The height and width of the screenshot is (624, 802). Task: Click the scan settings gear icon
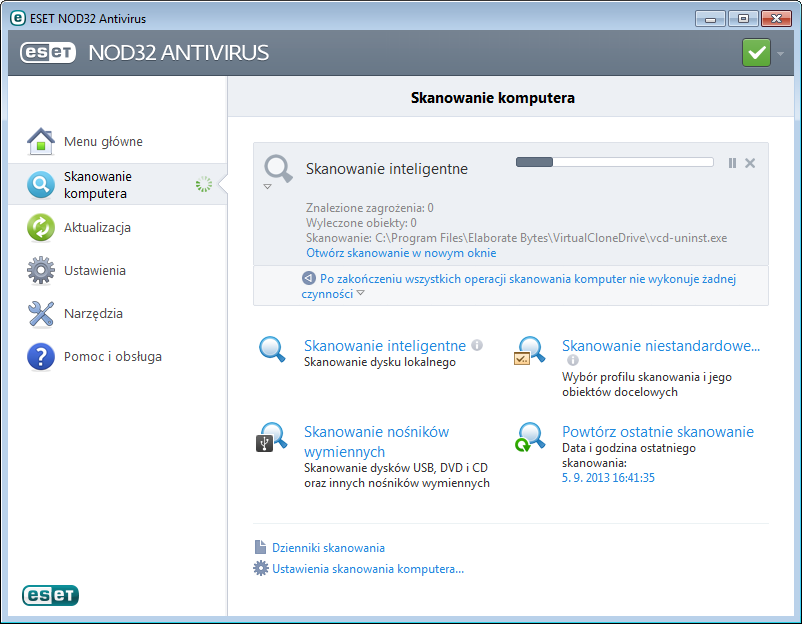coord(260,568)
